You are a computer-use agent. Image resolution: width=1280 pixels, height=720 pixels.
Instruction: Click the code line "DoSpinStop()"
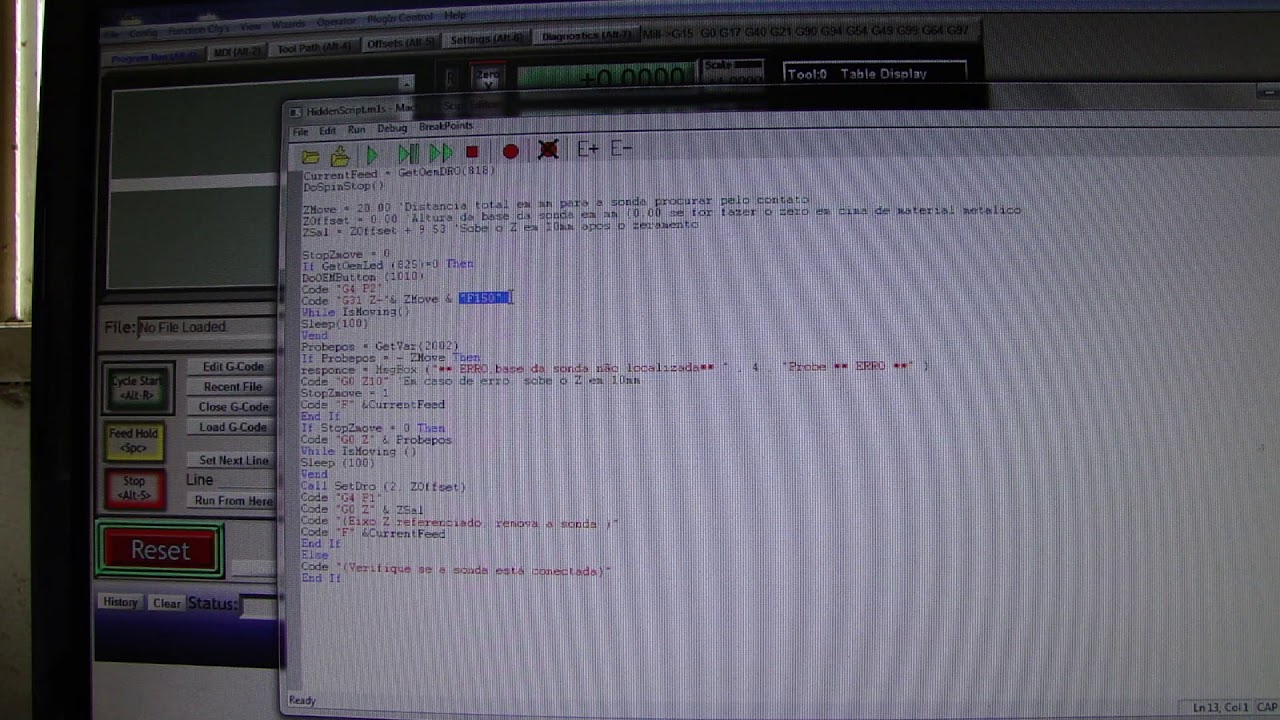343,186
